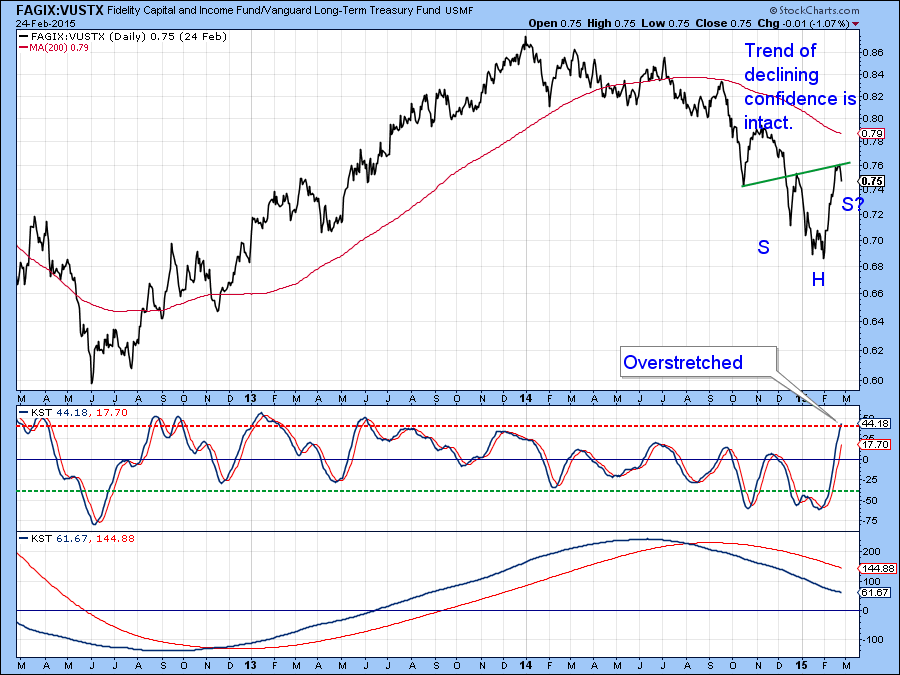Click the MA(200) 0.79 legend entry
This screenshot has width=900, height=675.
point(55,48)
